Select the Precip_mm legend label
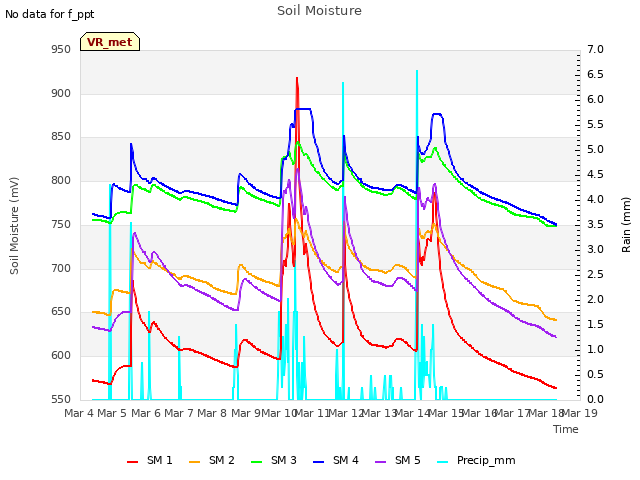The width and height of the screenshot is (640, 480). tap(486, 460)
